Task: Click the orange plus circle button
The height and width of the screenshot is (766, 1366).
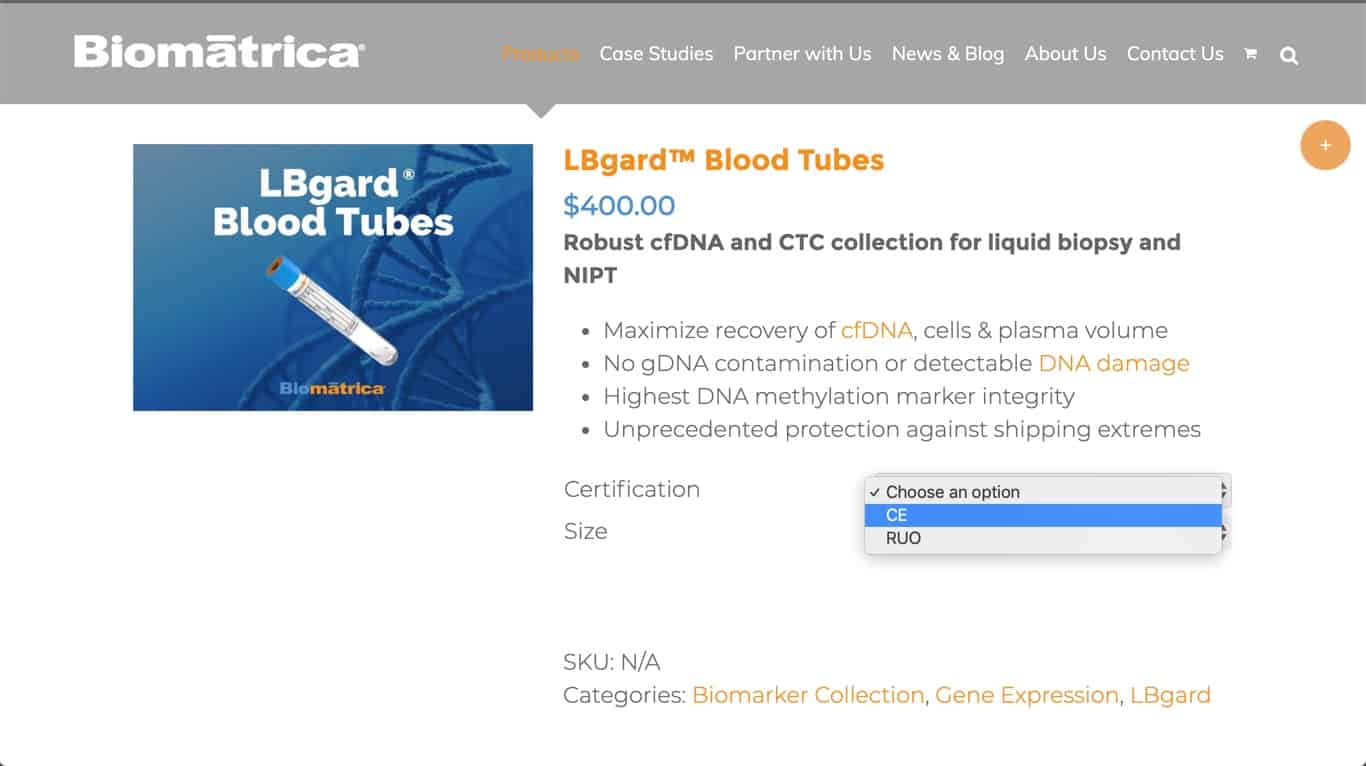Action: pyautogui.click(x=1325, y=145)
